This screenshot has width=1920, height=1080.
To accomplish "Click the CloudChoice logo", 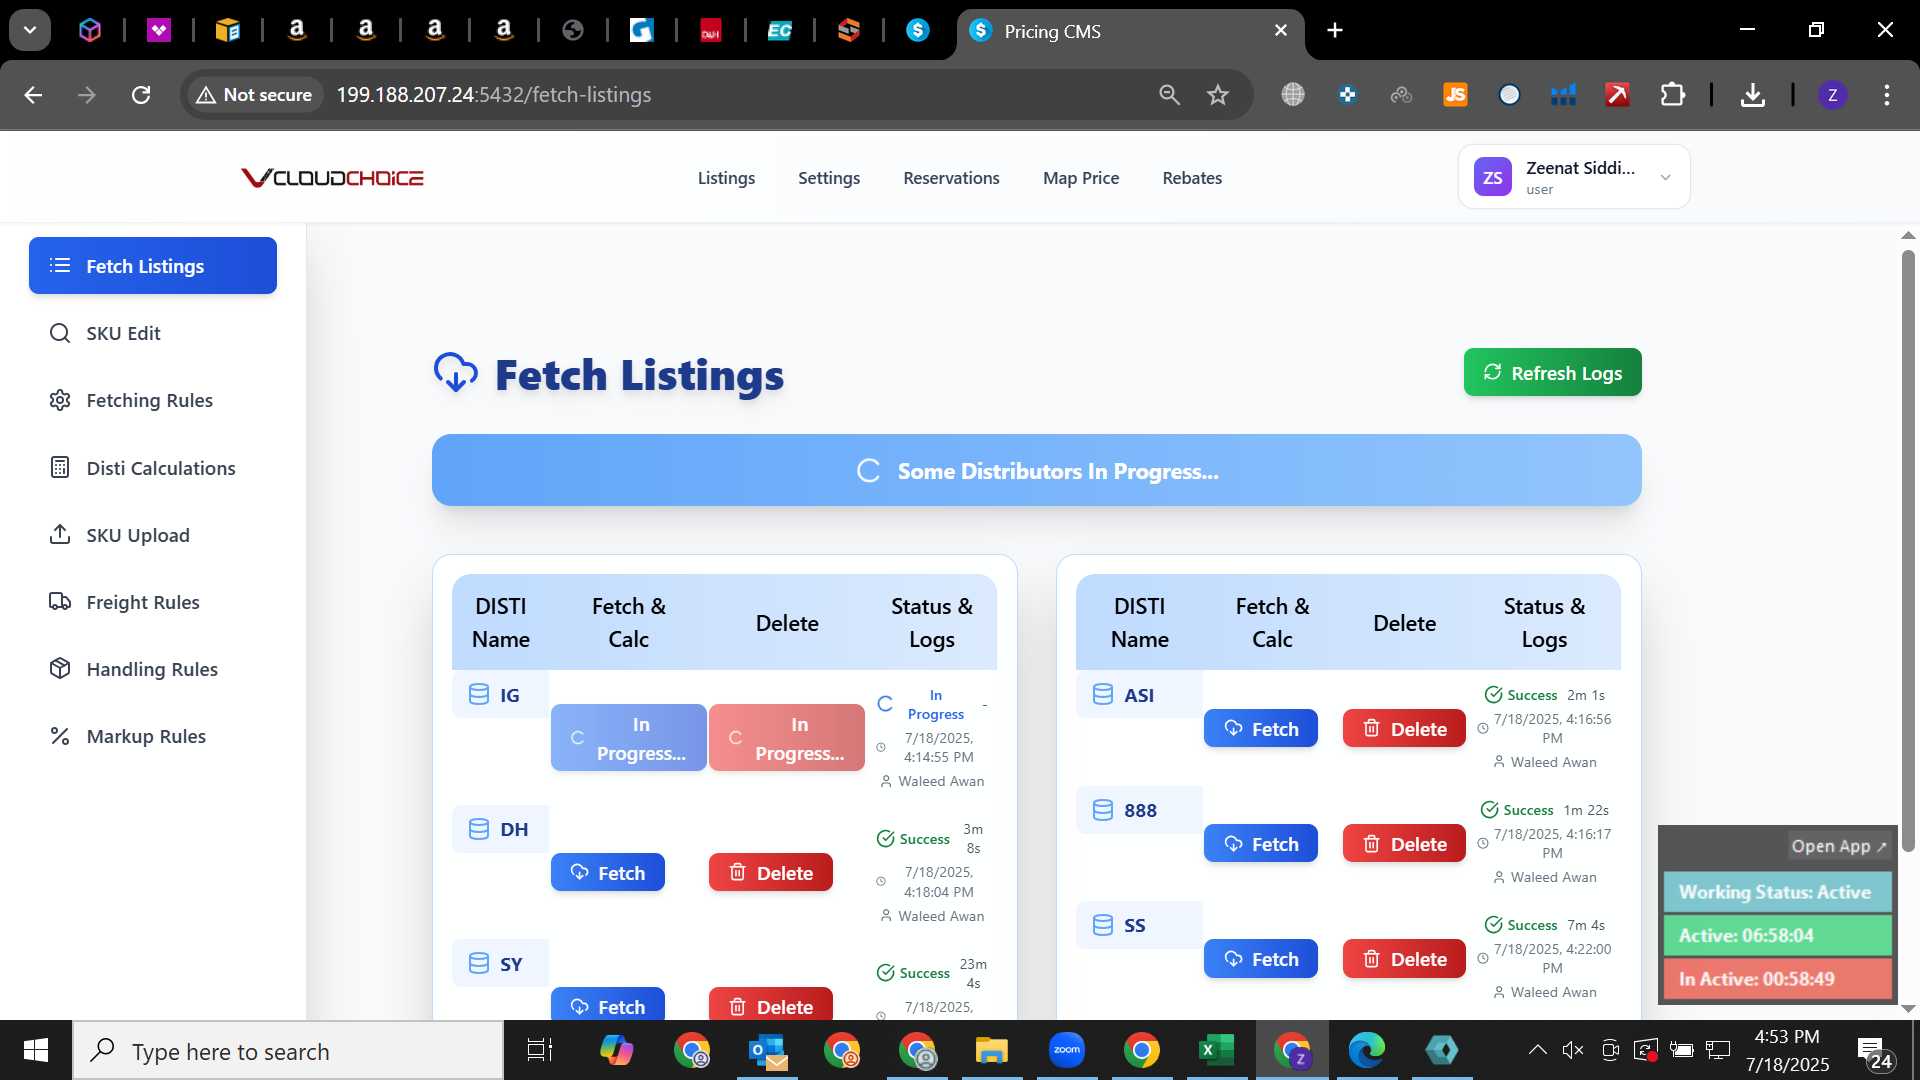I will coord(332,178).
